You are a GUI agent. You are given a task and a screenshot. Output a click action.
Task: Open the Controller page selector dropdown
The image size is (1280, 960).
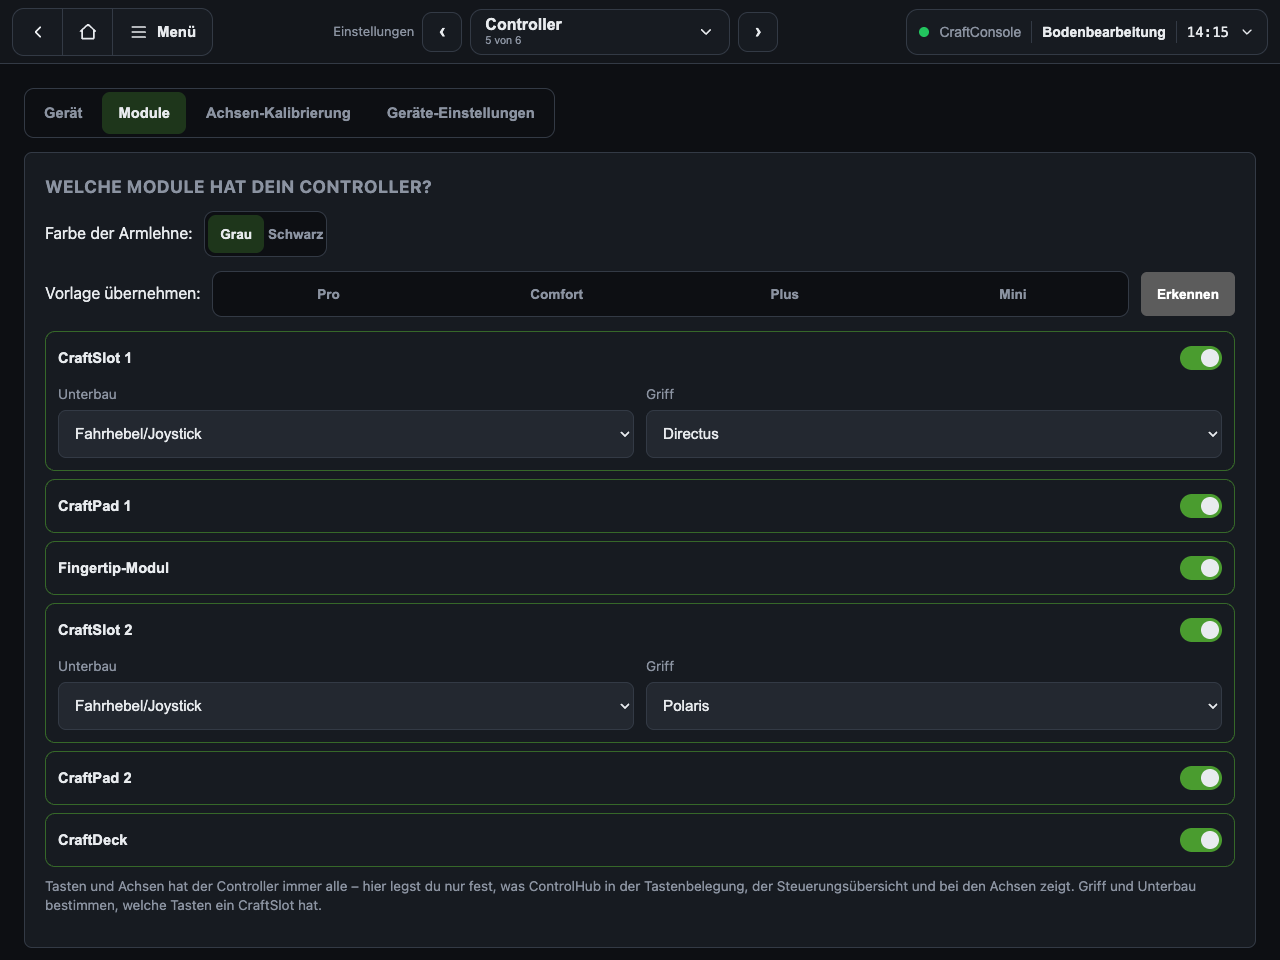tap(600, 32)
